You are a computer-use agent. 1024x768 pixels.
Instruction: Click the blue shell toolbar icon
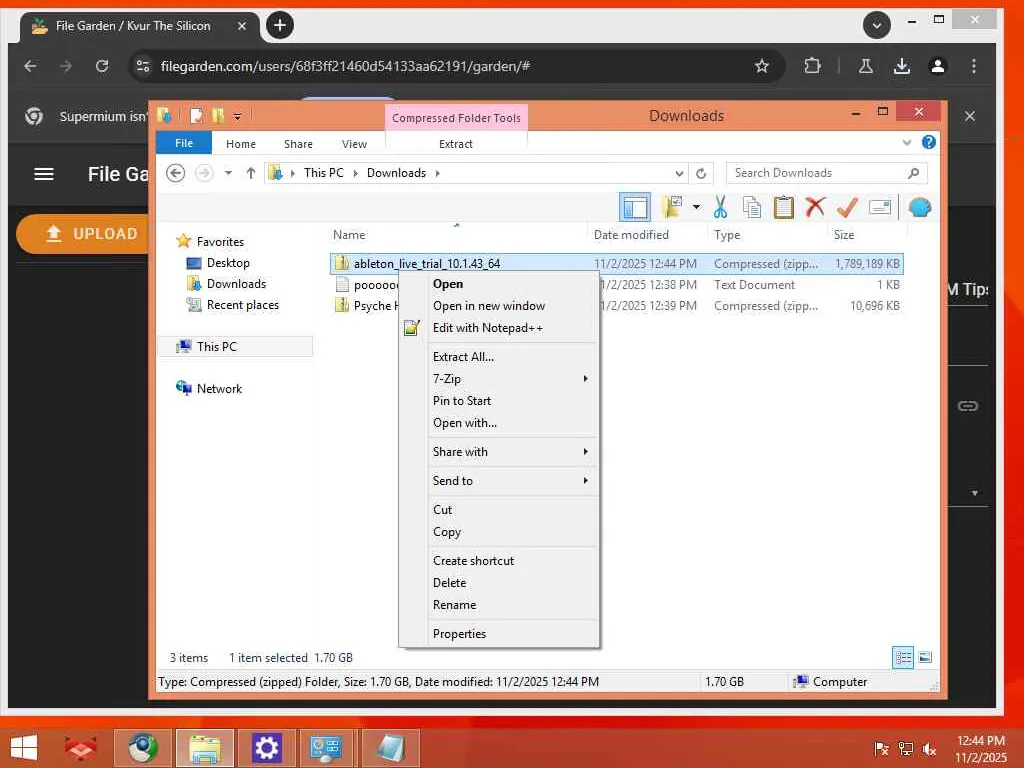[920, 207]
